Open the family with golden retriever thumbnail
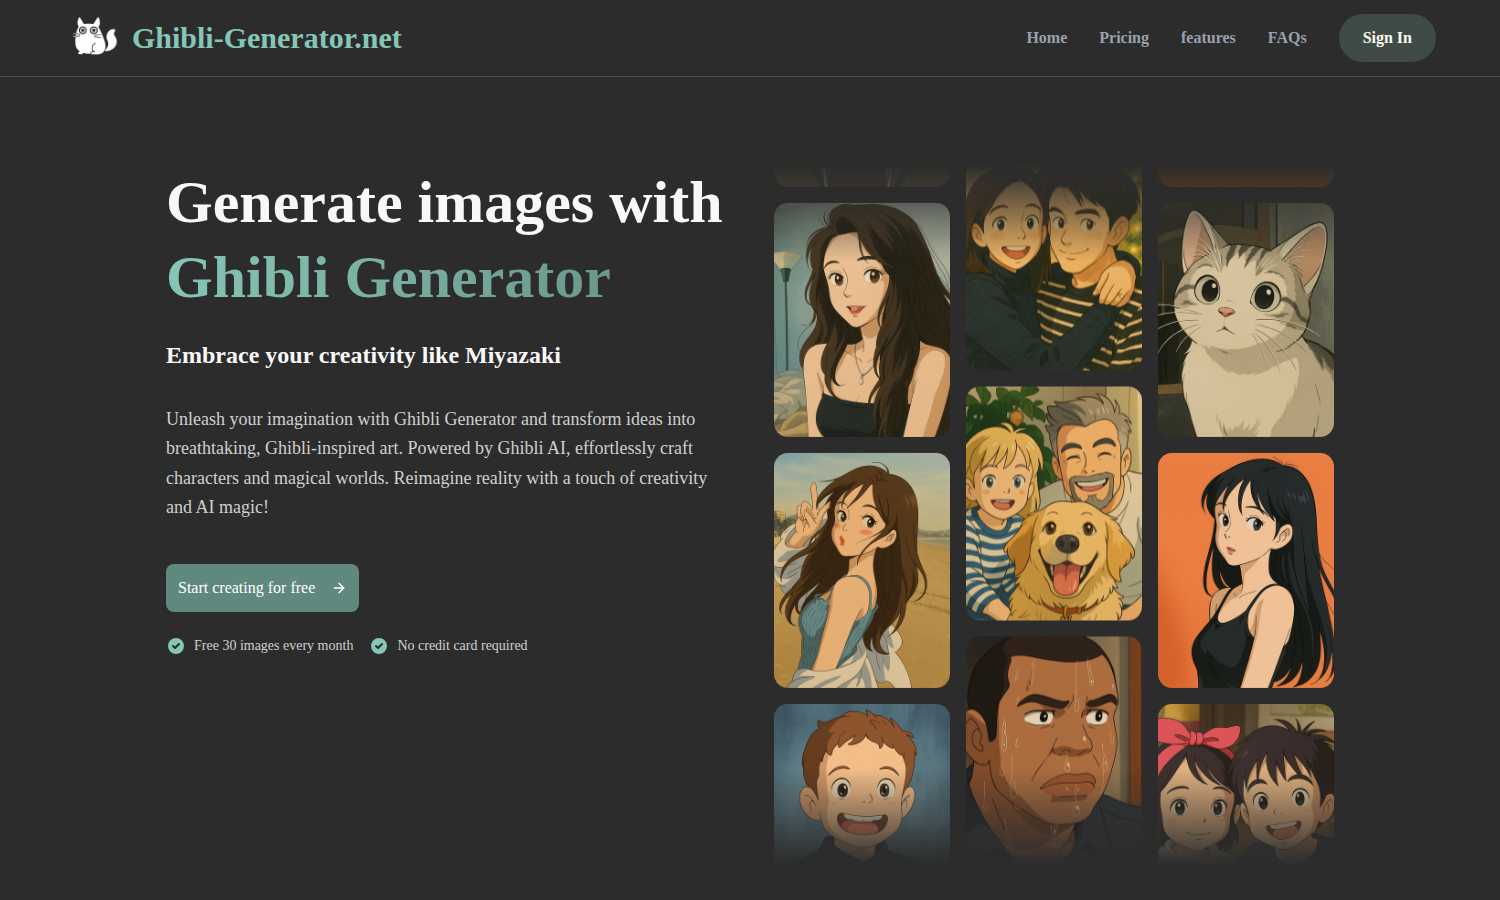The width and height of the screenshot is (1500, 900). coord(1054,504)
